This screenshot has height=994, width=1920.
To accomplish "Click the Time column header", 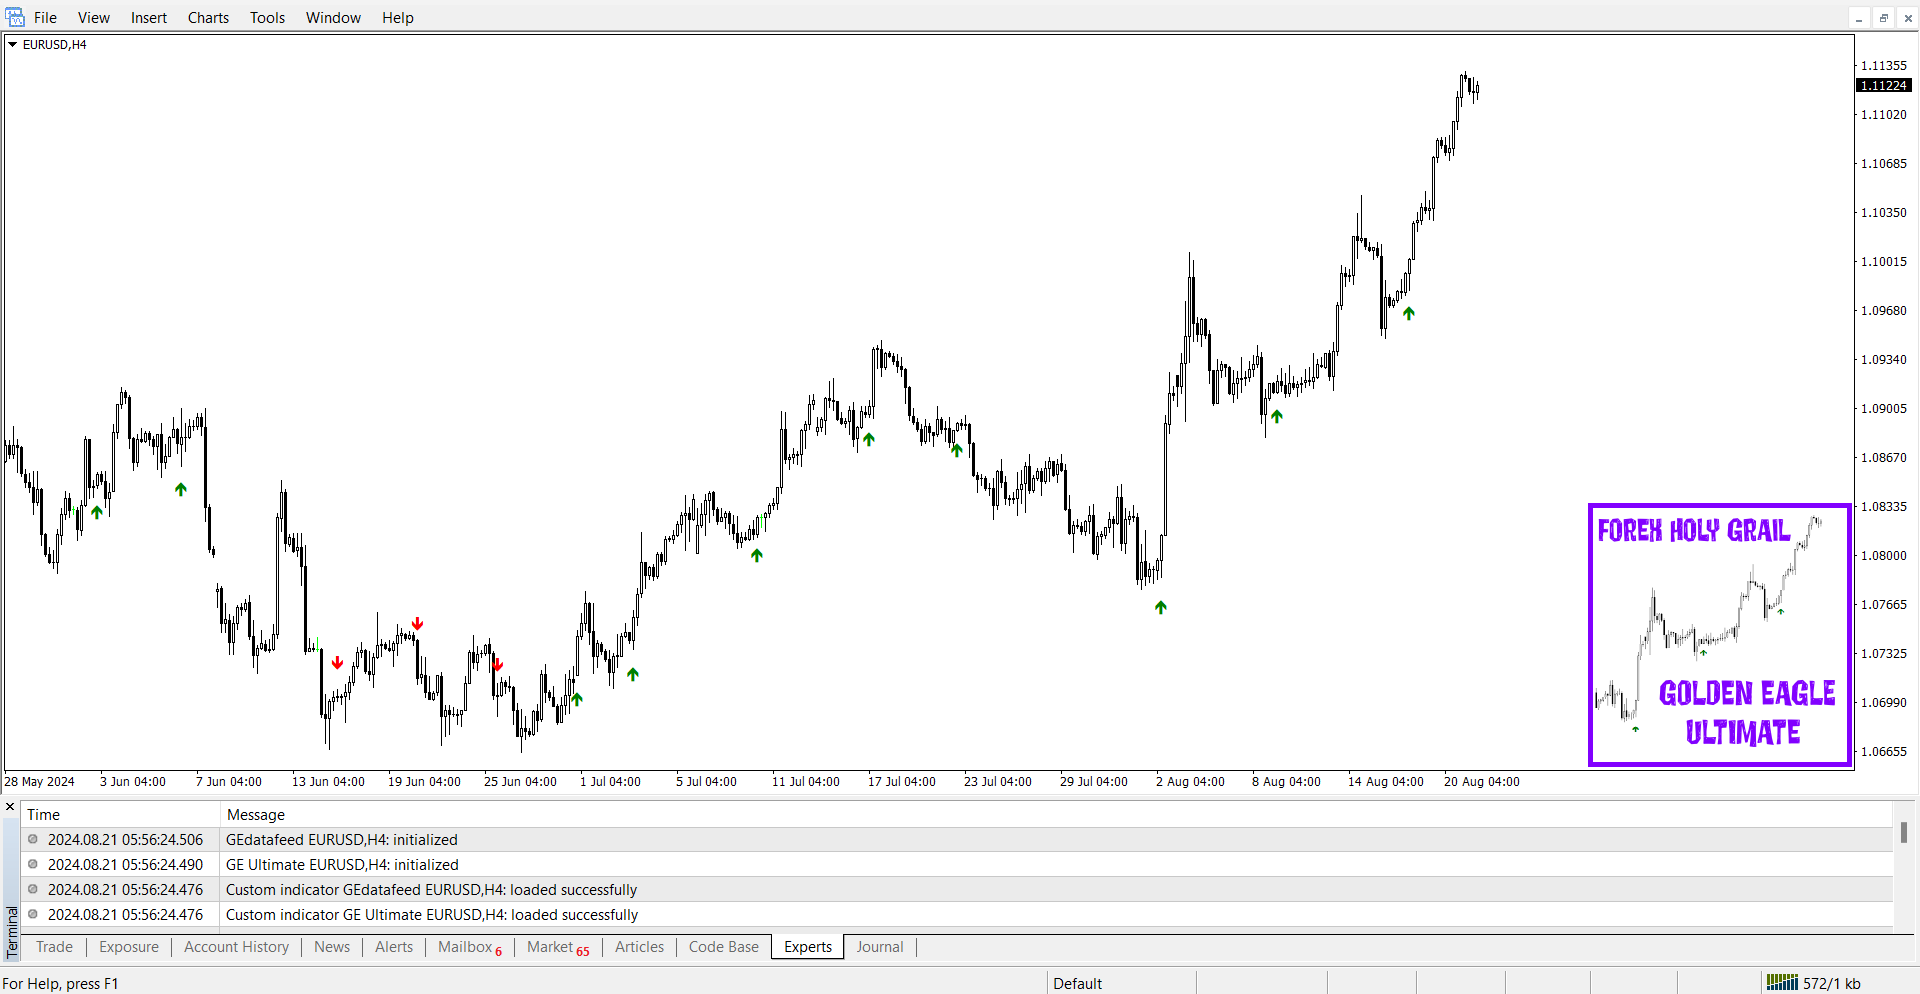I will [44, 815].
